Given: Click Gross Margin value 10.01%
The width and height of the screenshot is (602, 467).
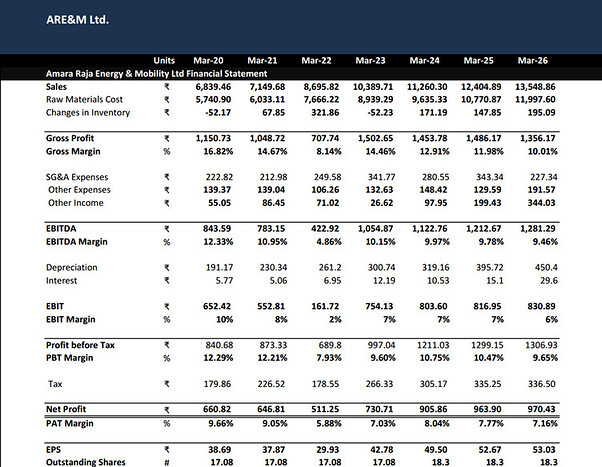Looking at the screenshot, I should 542,151.
